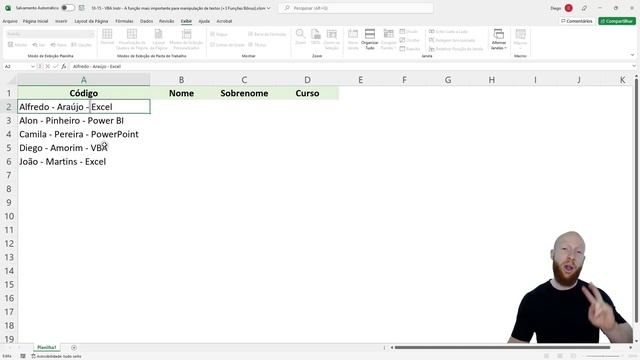Open the Comentários pane
The height and width of the screenshot is (360, 640).
576,21
